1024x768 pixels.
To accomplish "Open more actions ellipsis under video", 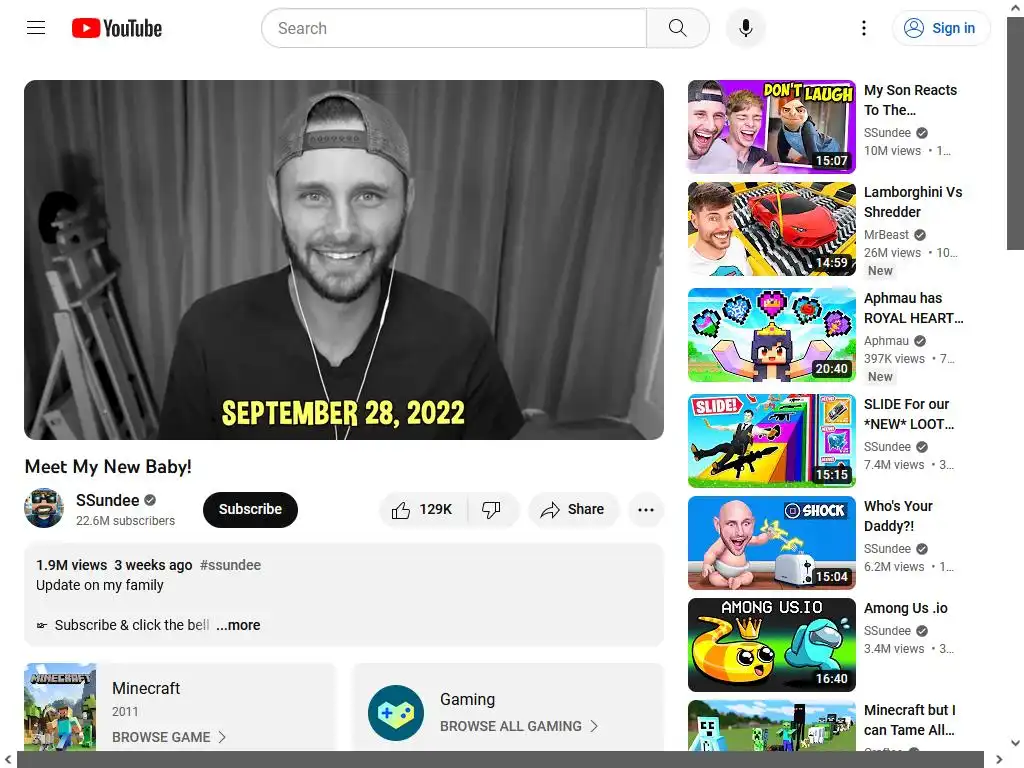I will point(646,509).
